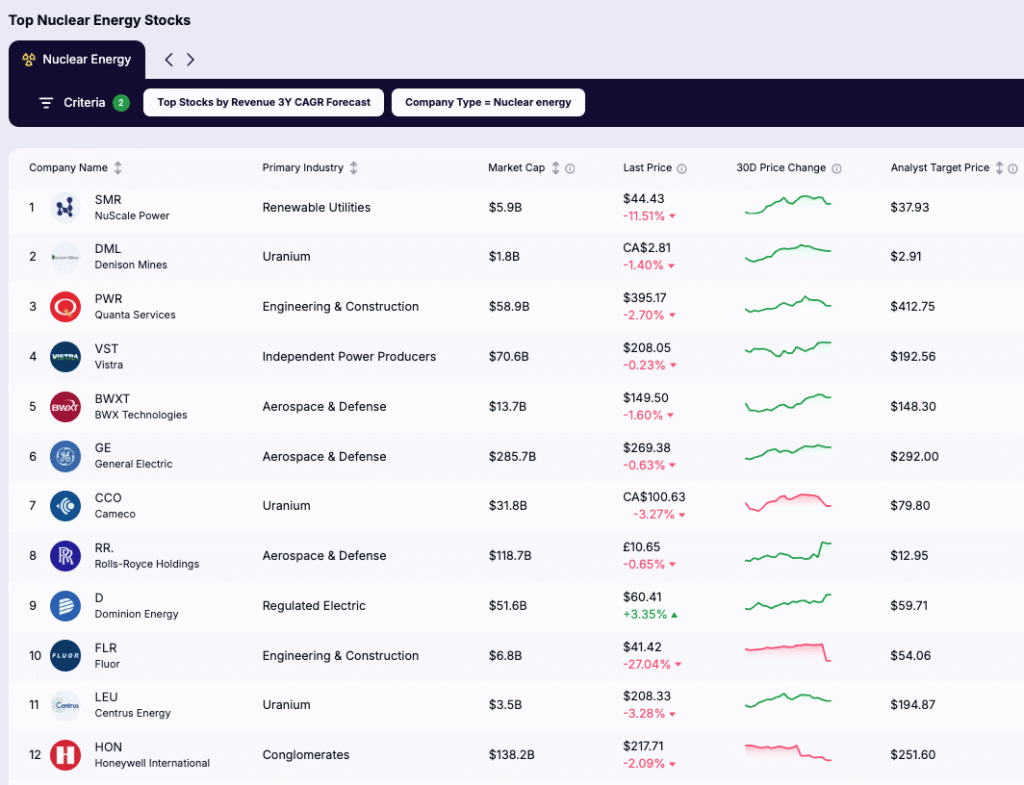Click the Cameco logo icon
This screenshot has width=1024, height=785.
[x=65, y=506]
